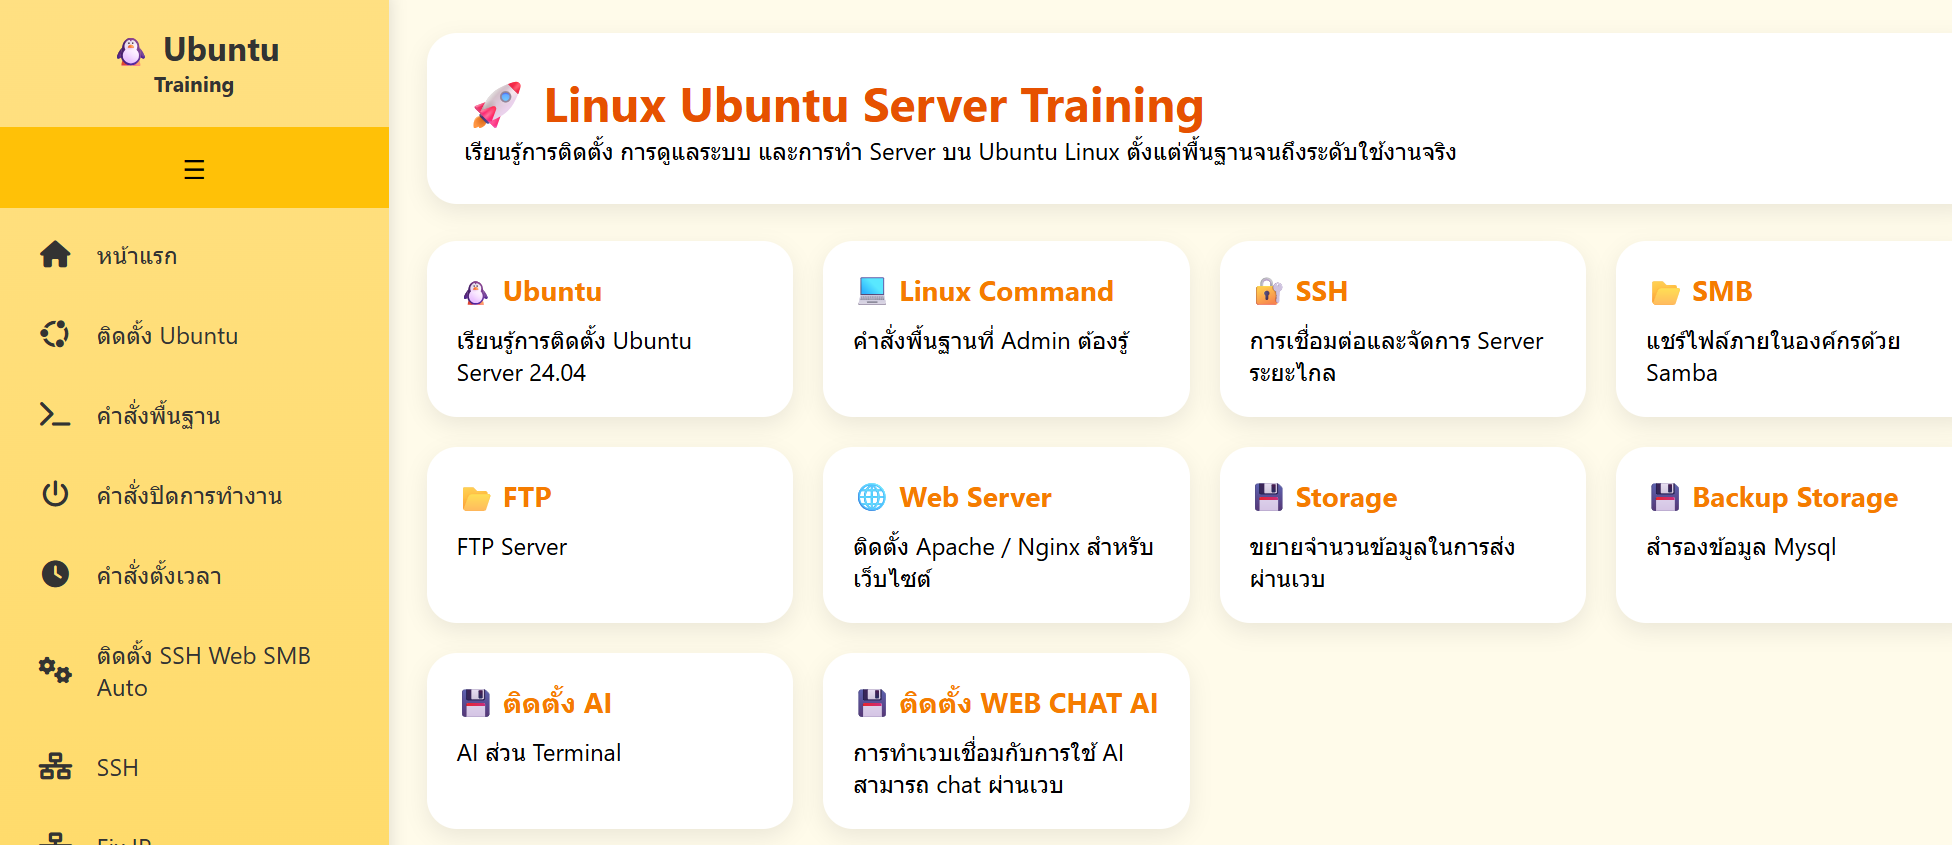Click the text ขยายจำนวนข้อมูลในการส่งผ่านเวบ

tap(1382, 563)
